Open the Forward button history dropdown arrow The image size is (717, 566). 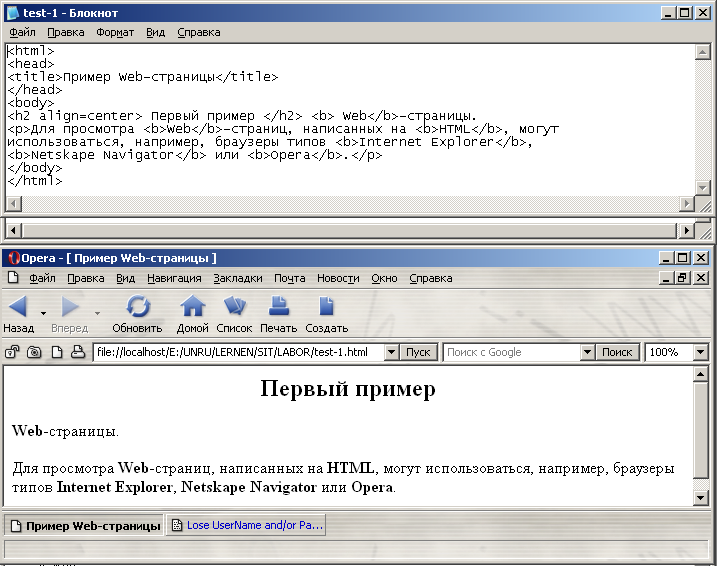(97, 313)
